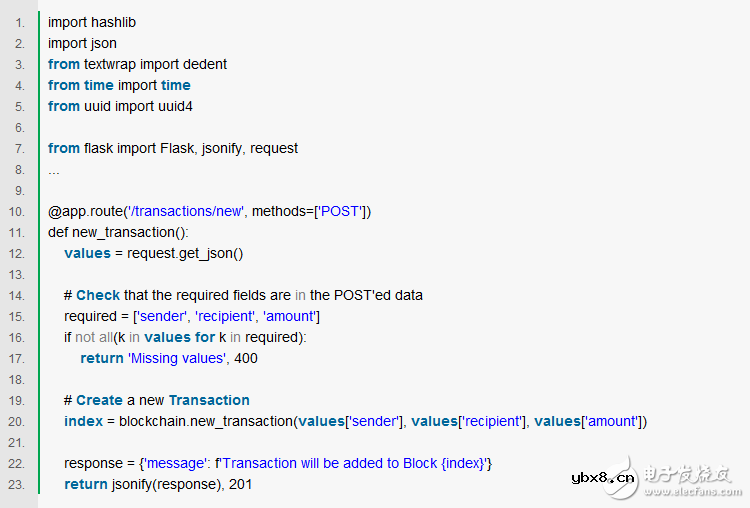Click the 'Transaction will be added to Block' string

click(x=335, y=463)
